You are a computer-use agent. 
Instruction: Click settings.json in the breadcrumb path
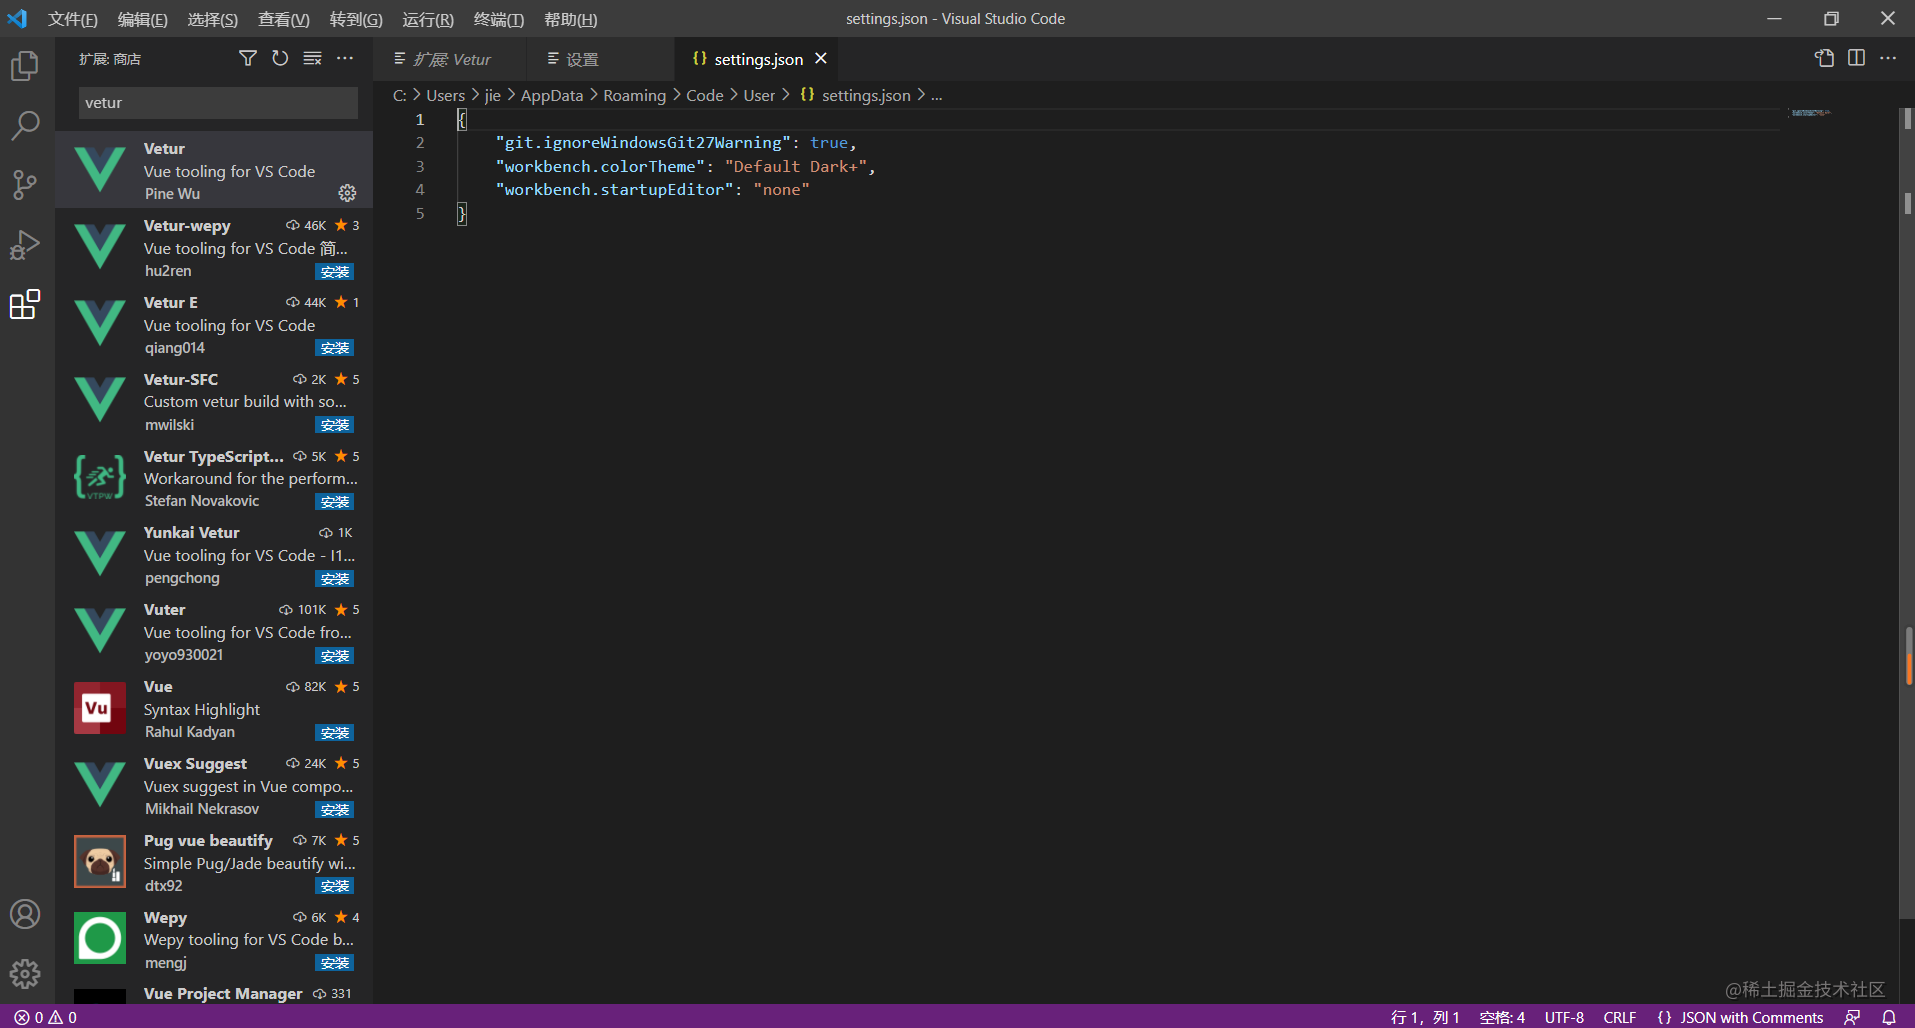[866, 95]
